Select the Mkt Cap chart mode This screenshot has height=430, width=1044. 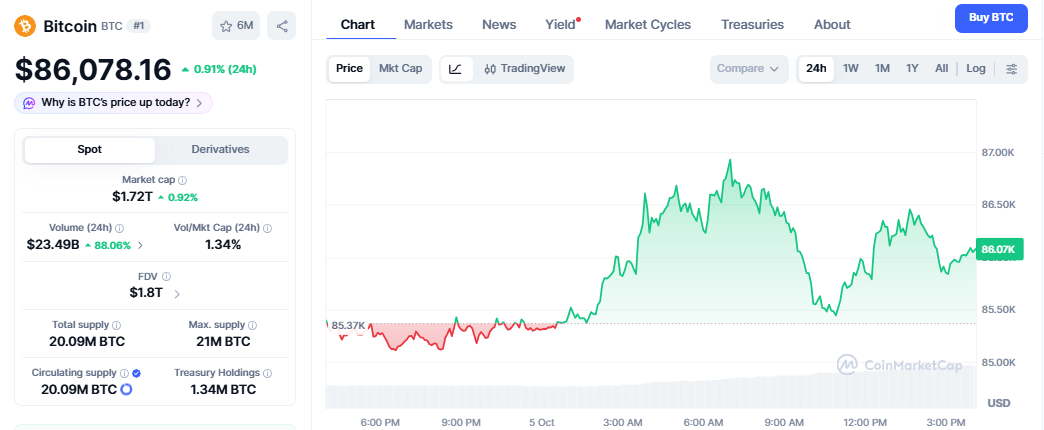coord(400,69)
